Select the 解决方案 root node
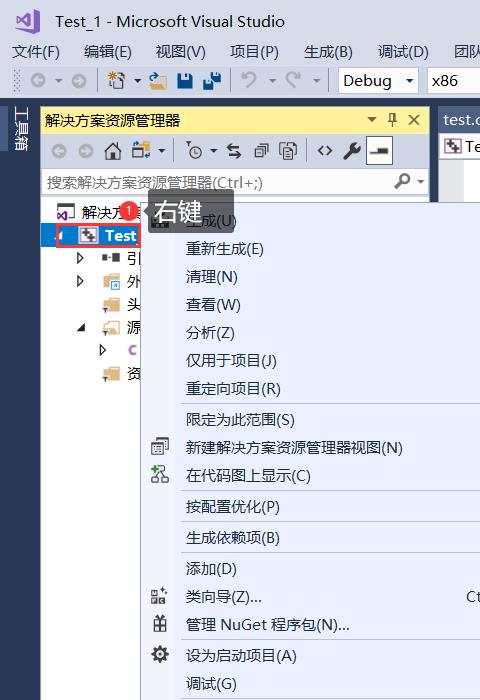 (x=99, y=212)
